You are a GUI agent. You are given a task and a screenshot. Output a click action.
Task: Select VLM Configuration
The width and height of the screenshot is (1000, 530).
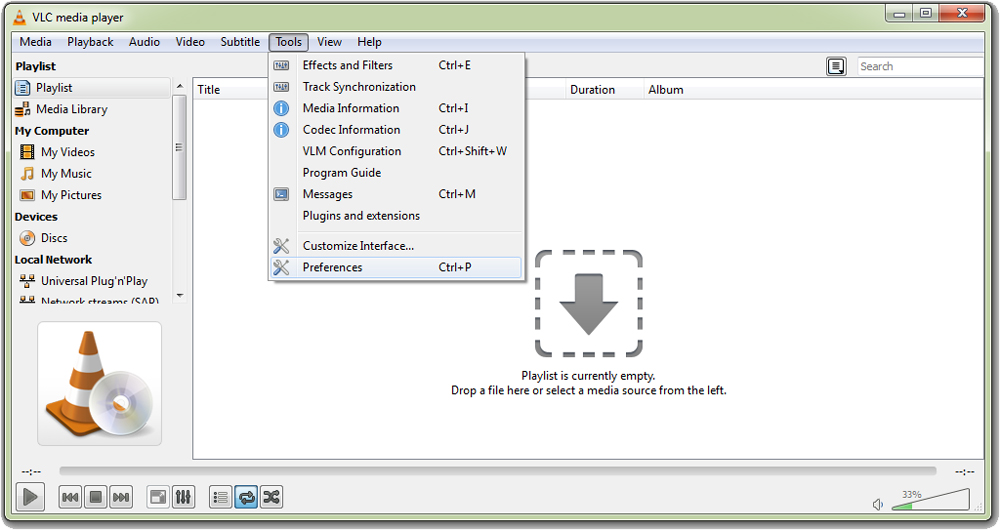395,151
